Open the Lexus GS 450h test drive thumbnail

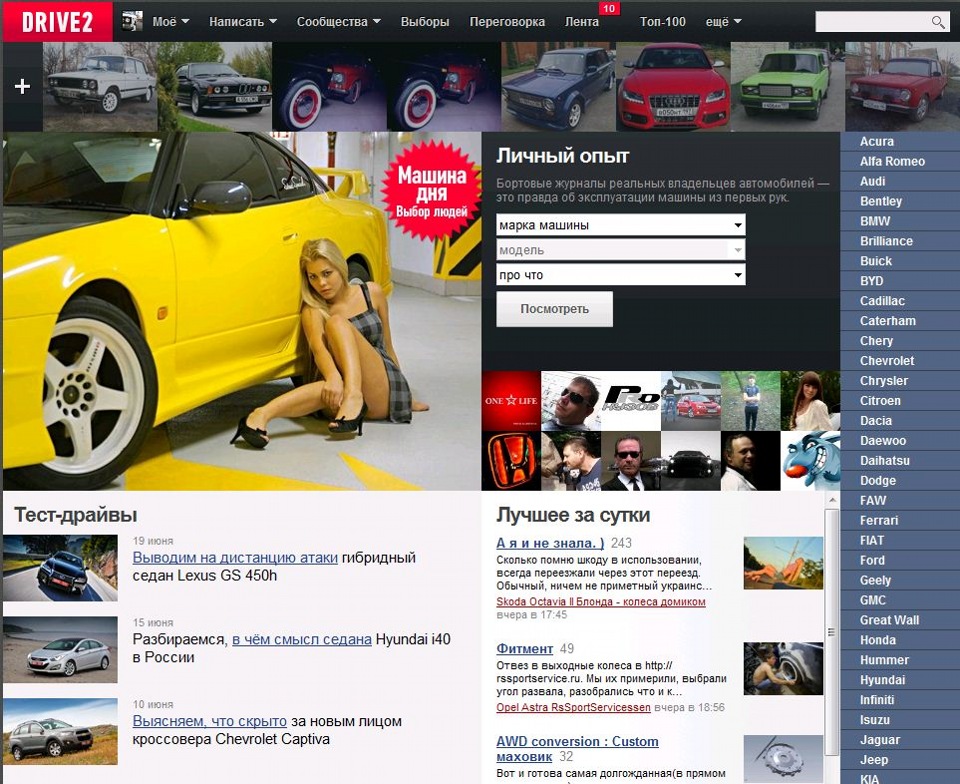60,568
